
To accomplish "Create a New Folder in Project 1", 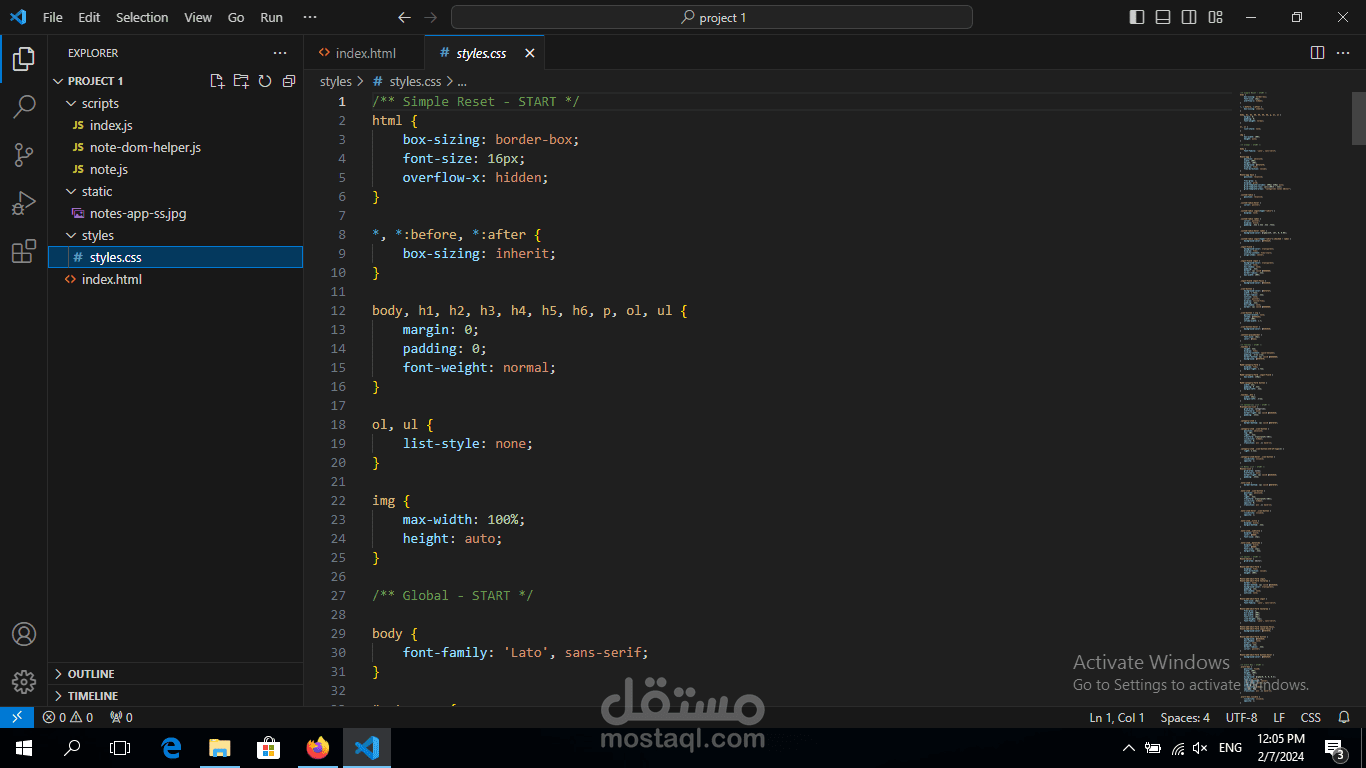I will pyautogui.click(x=241, y=81).
